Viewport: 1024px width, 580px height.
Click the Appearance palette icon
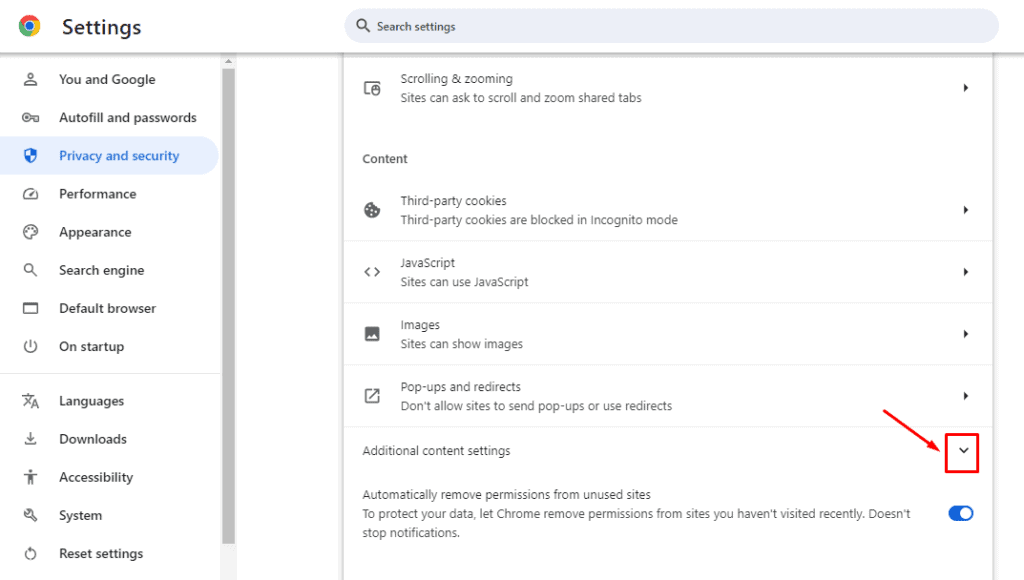click(30, 232)
